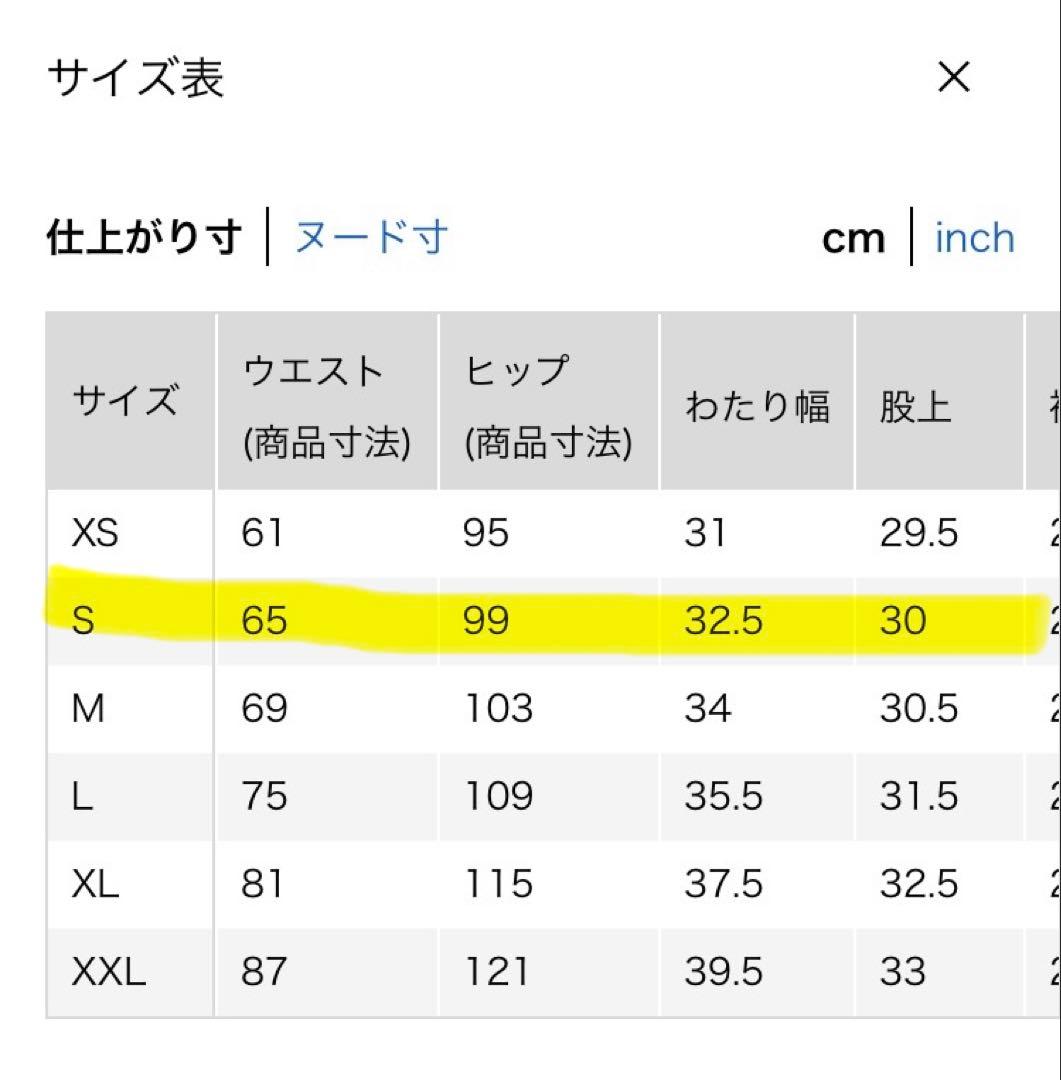Click the 股上 column header
The height and width of the screenshot is (1080, 1061).
940,401
